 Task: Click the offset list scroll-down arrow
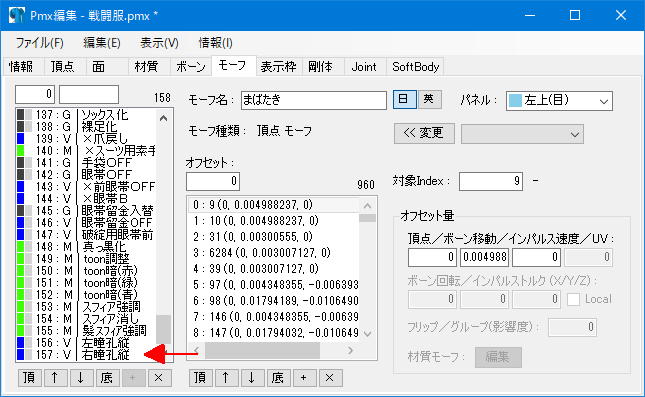[367, 334]
